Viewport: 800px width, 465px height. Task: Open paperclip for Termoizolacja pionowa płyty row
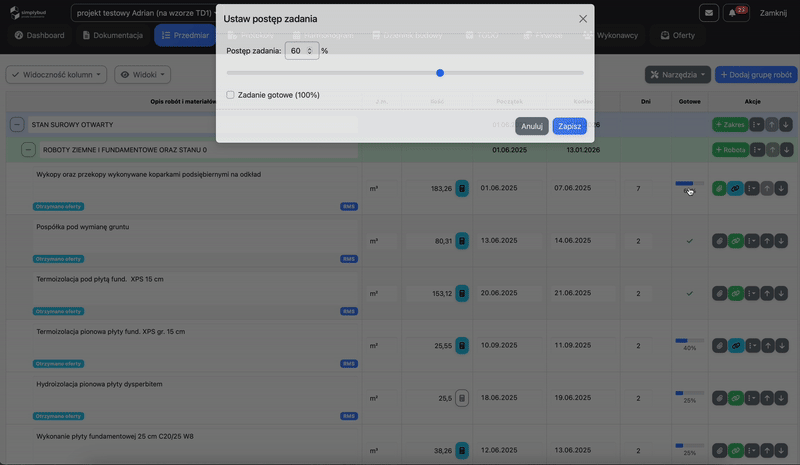719,346
